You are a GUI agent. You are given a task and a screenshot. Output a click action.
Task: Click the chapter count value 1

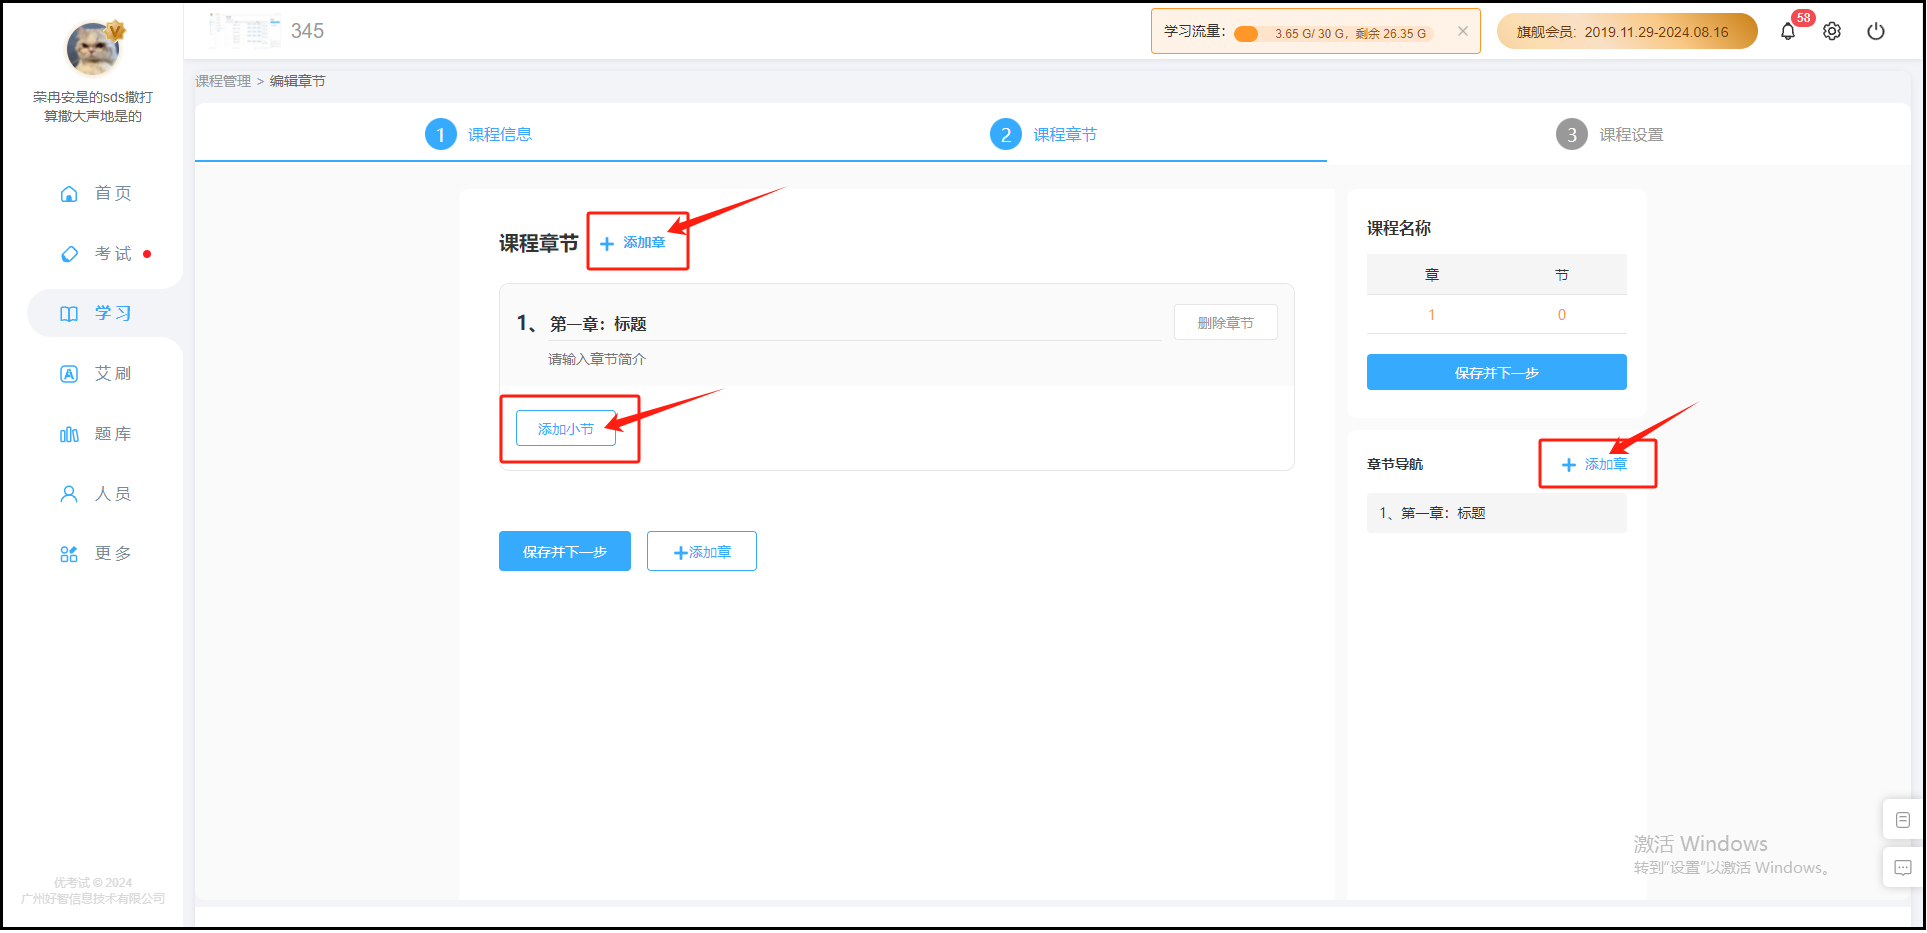(1431, 314)
